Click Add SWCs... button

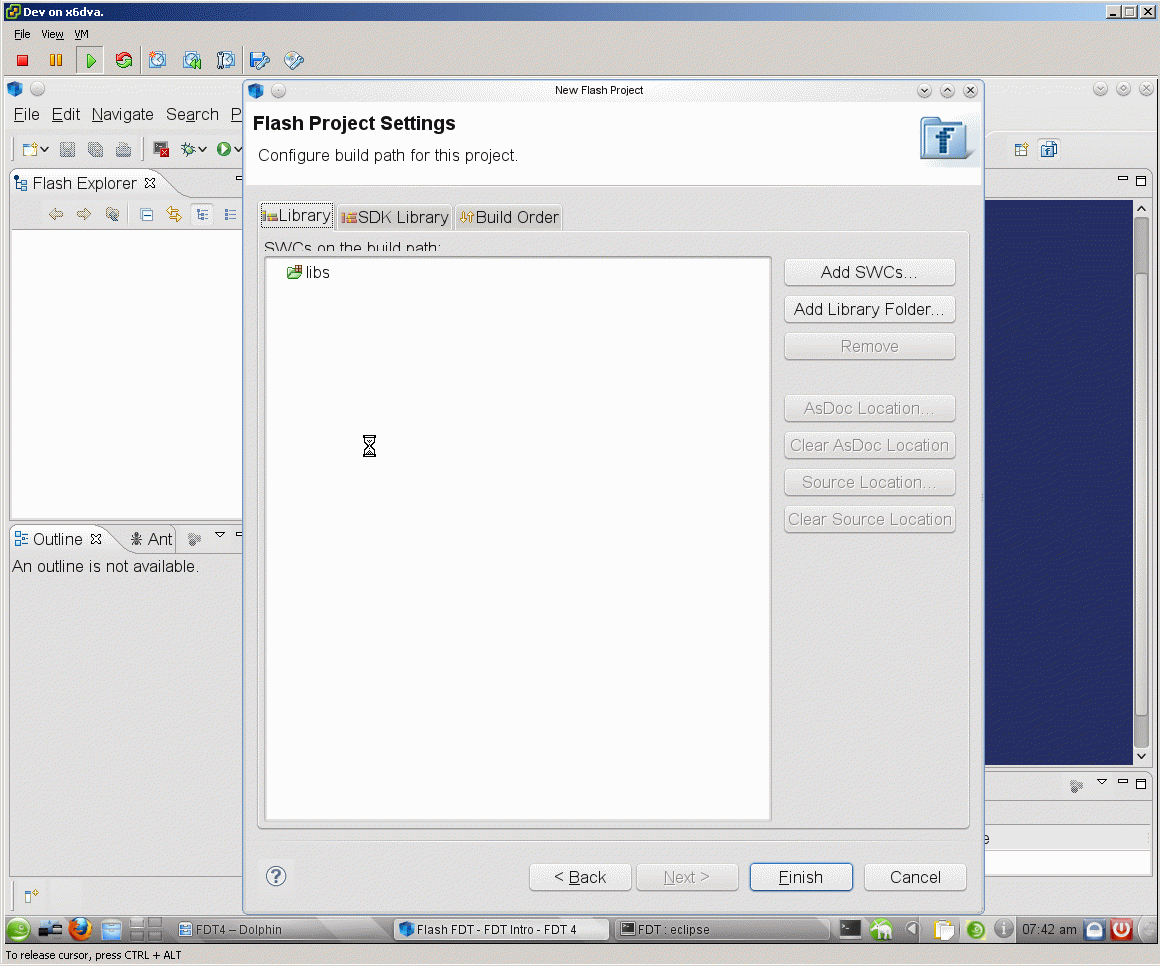[x=869, y=272]
